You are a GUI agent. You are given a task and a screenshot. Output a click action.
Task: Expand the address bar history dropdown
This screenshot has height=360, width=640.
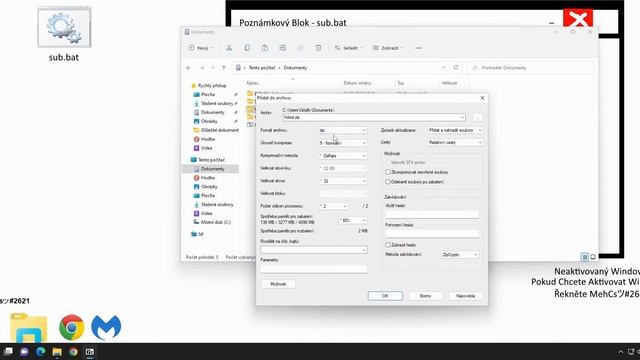(x=444, y=68)
